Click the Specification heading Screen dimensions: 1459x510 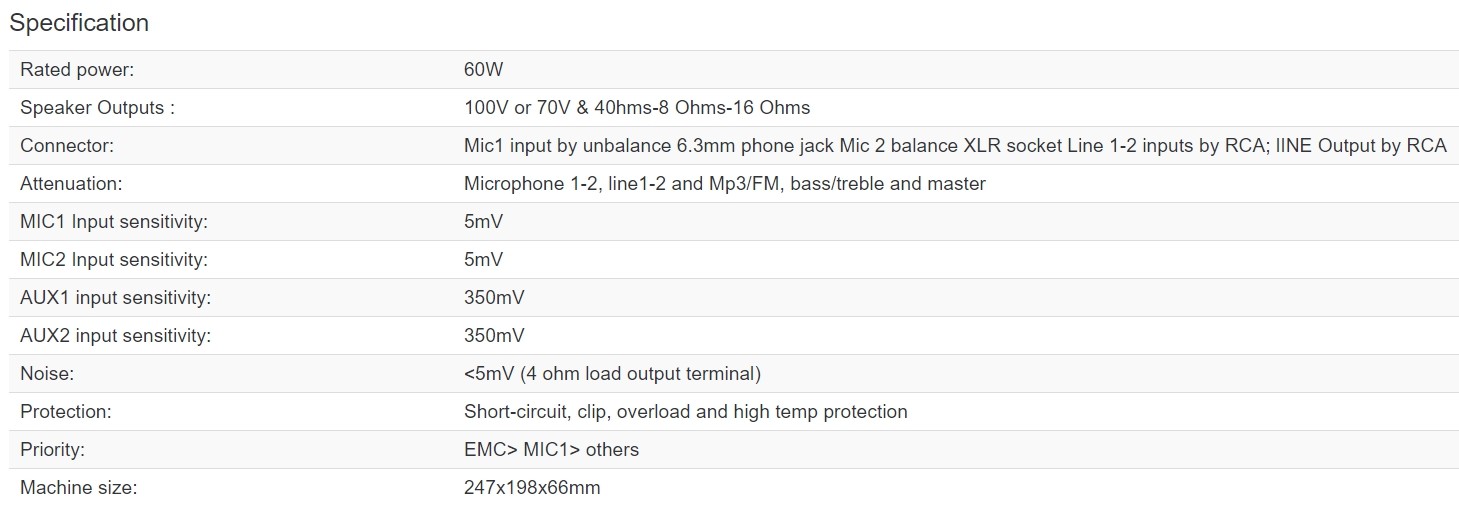coord(79,23)
